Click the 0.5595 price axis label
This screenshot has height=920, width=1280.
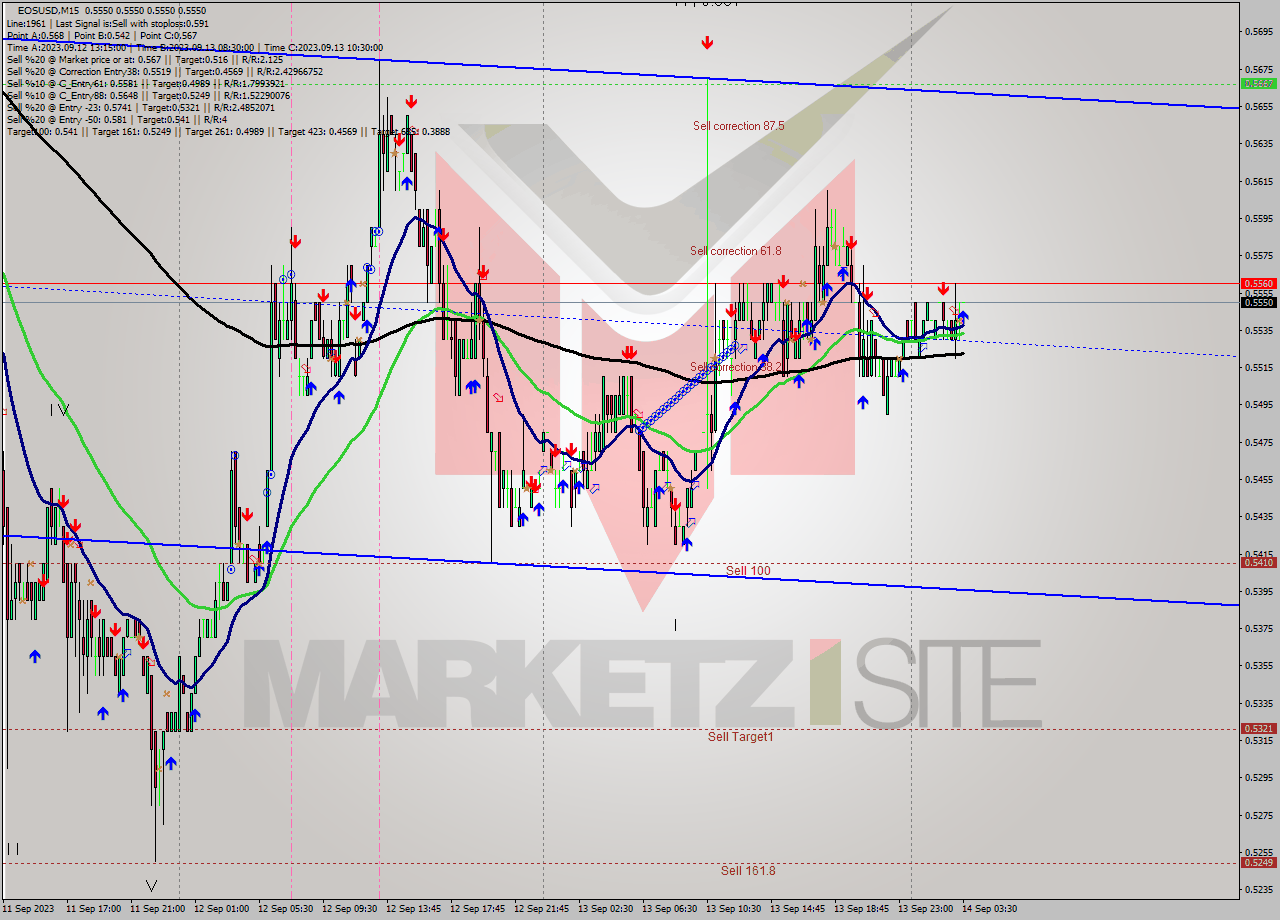pyautogui.click(x=1257, y=218)
